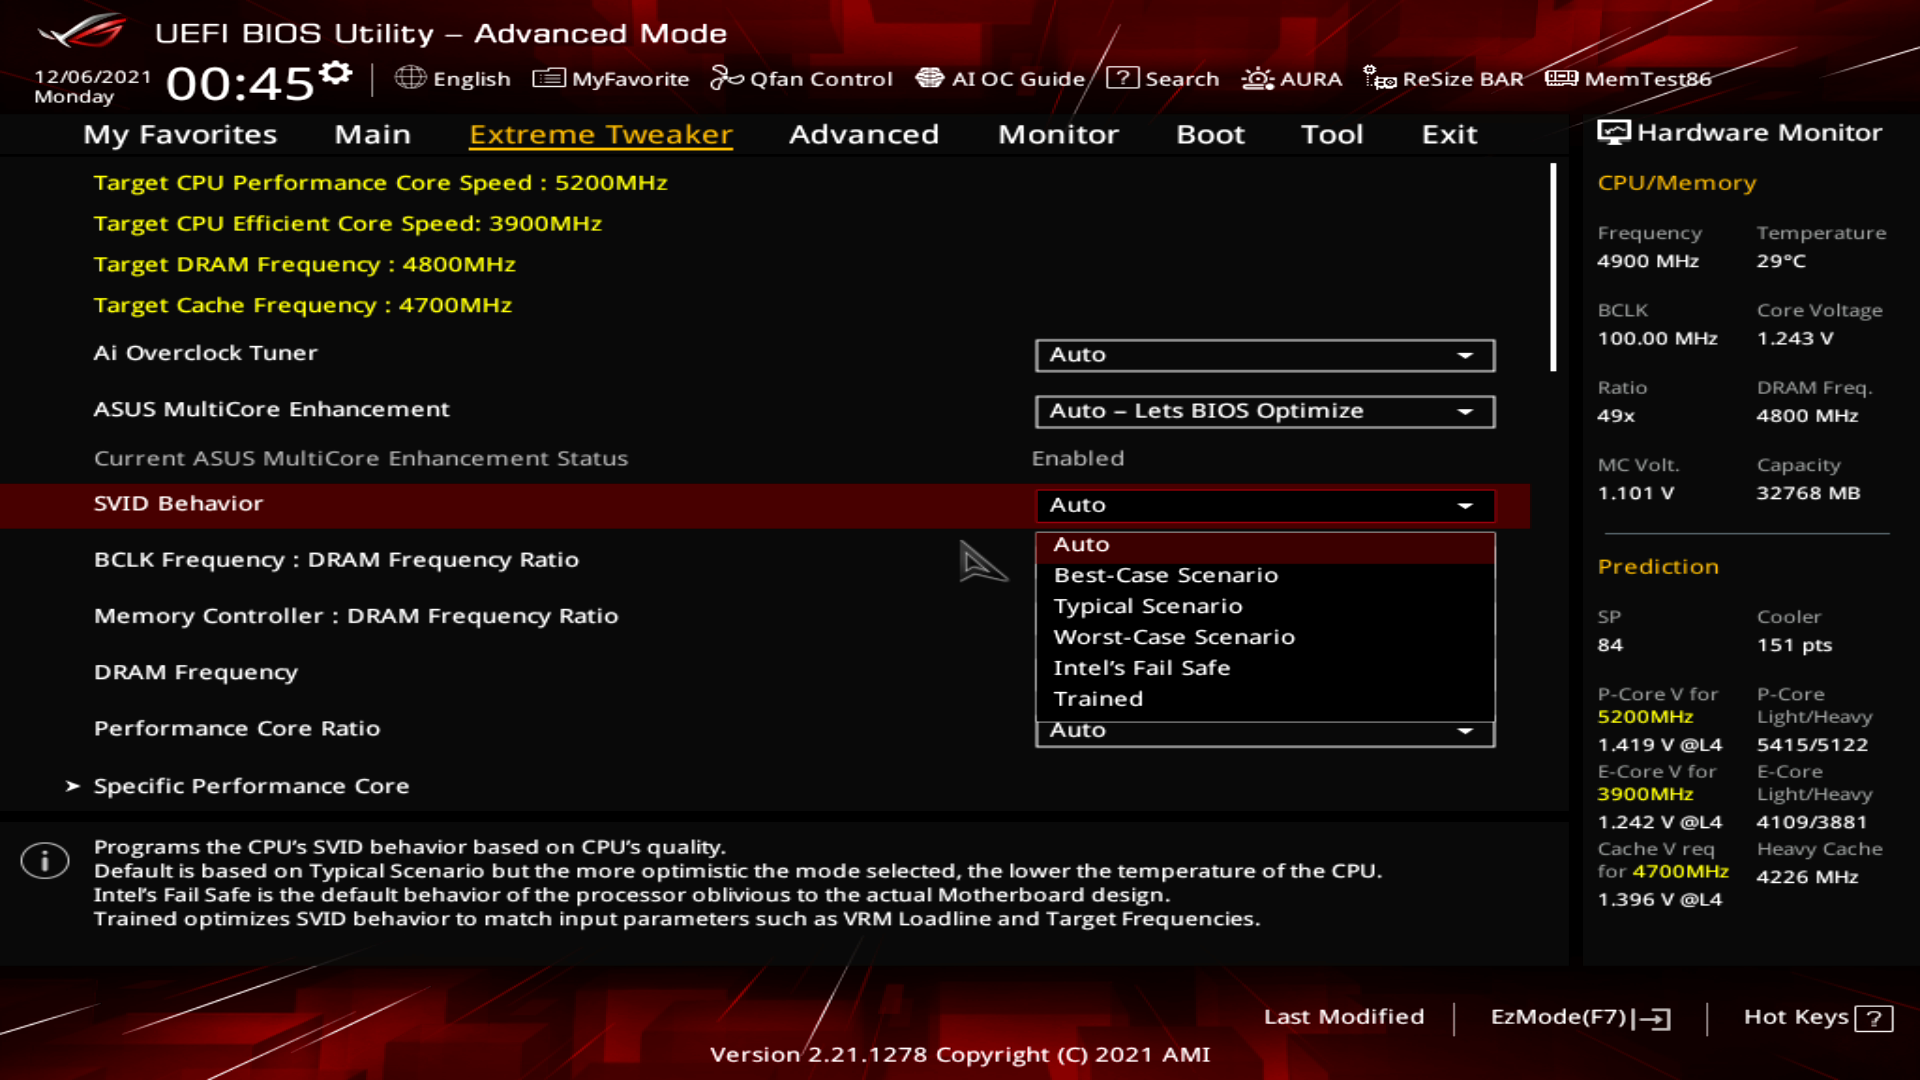Screen dimensions: 1920x1080
Task: Expand Specific Performance Core submenu
Action: click(x=251, y=786)
